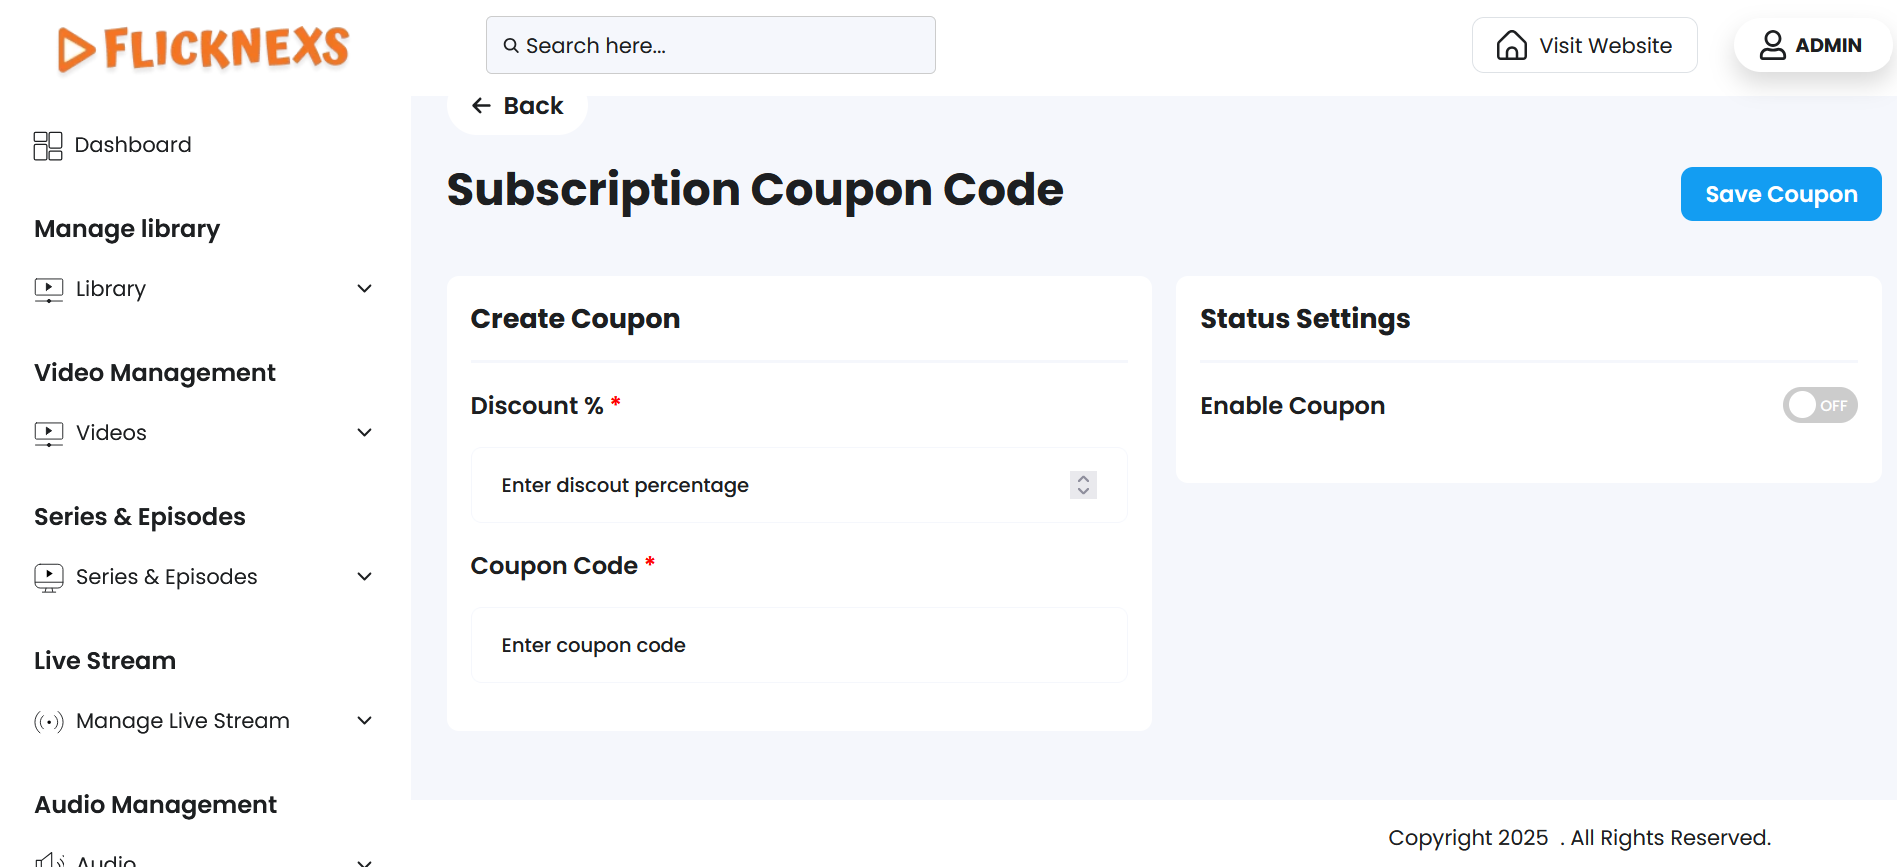Expand the Library menu chevron

[365, 289]
